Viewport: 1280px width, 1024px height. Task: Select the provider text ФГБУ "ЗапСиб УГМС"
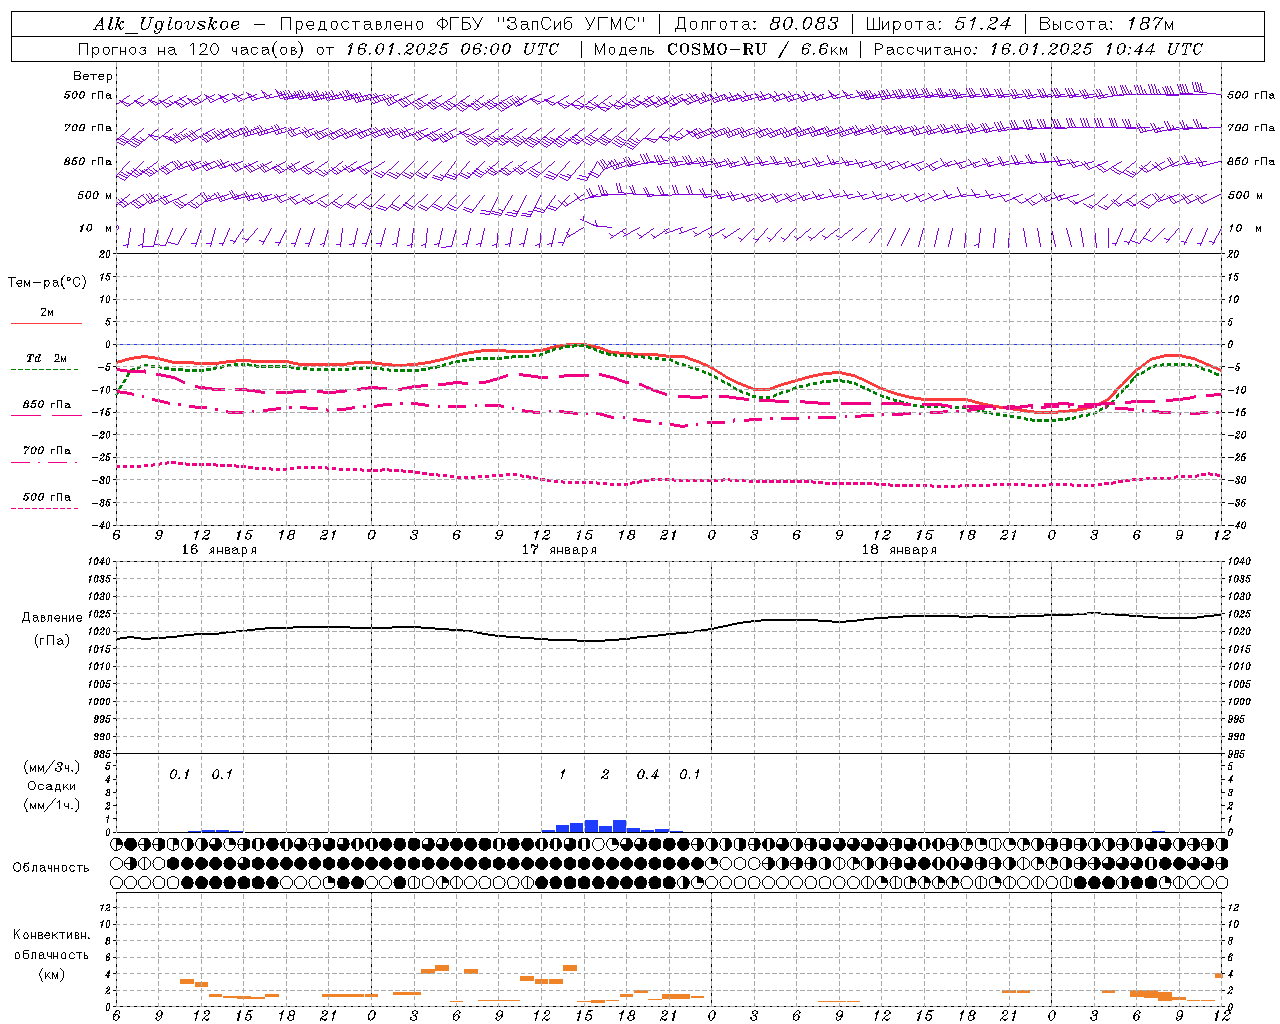click(x=539, y=24)
